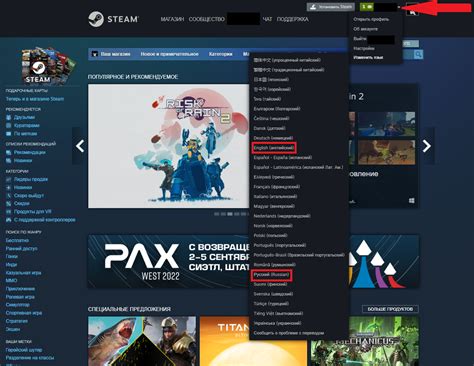The image size is (474, 366).
Task: Select Български (болгарский) language option
Action: tap(277, 109)
